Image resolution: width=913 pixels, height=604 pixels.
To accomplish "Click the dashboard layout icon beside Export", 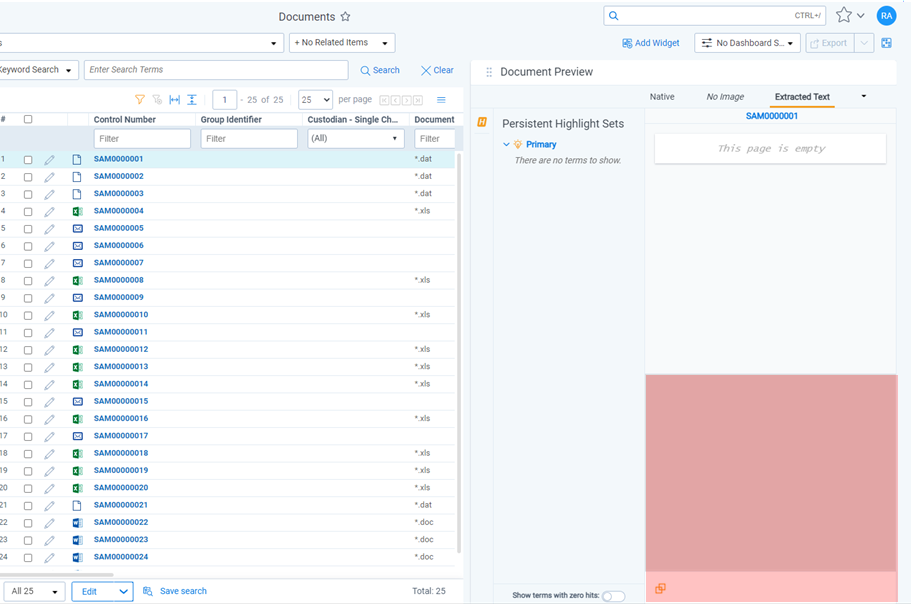I will [886, 43].
